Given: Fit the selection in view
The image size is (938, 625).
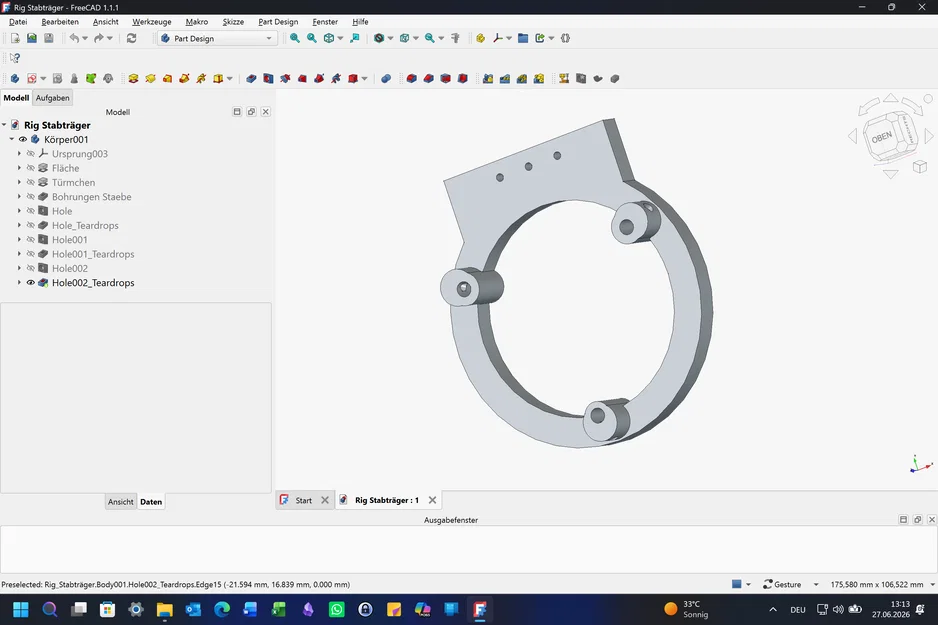Looking at the screenshot, I should [x=312, y=38].
